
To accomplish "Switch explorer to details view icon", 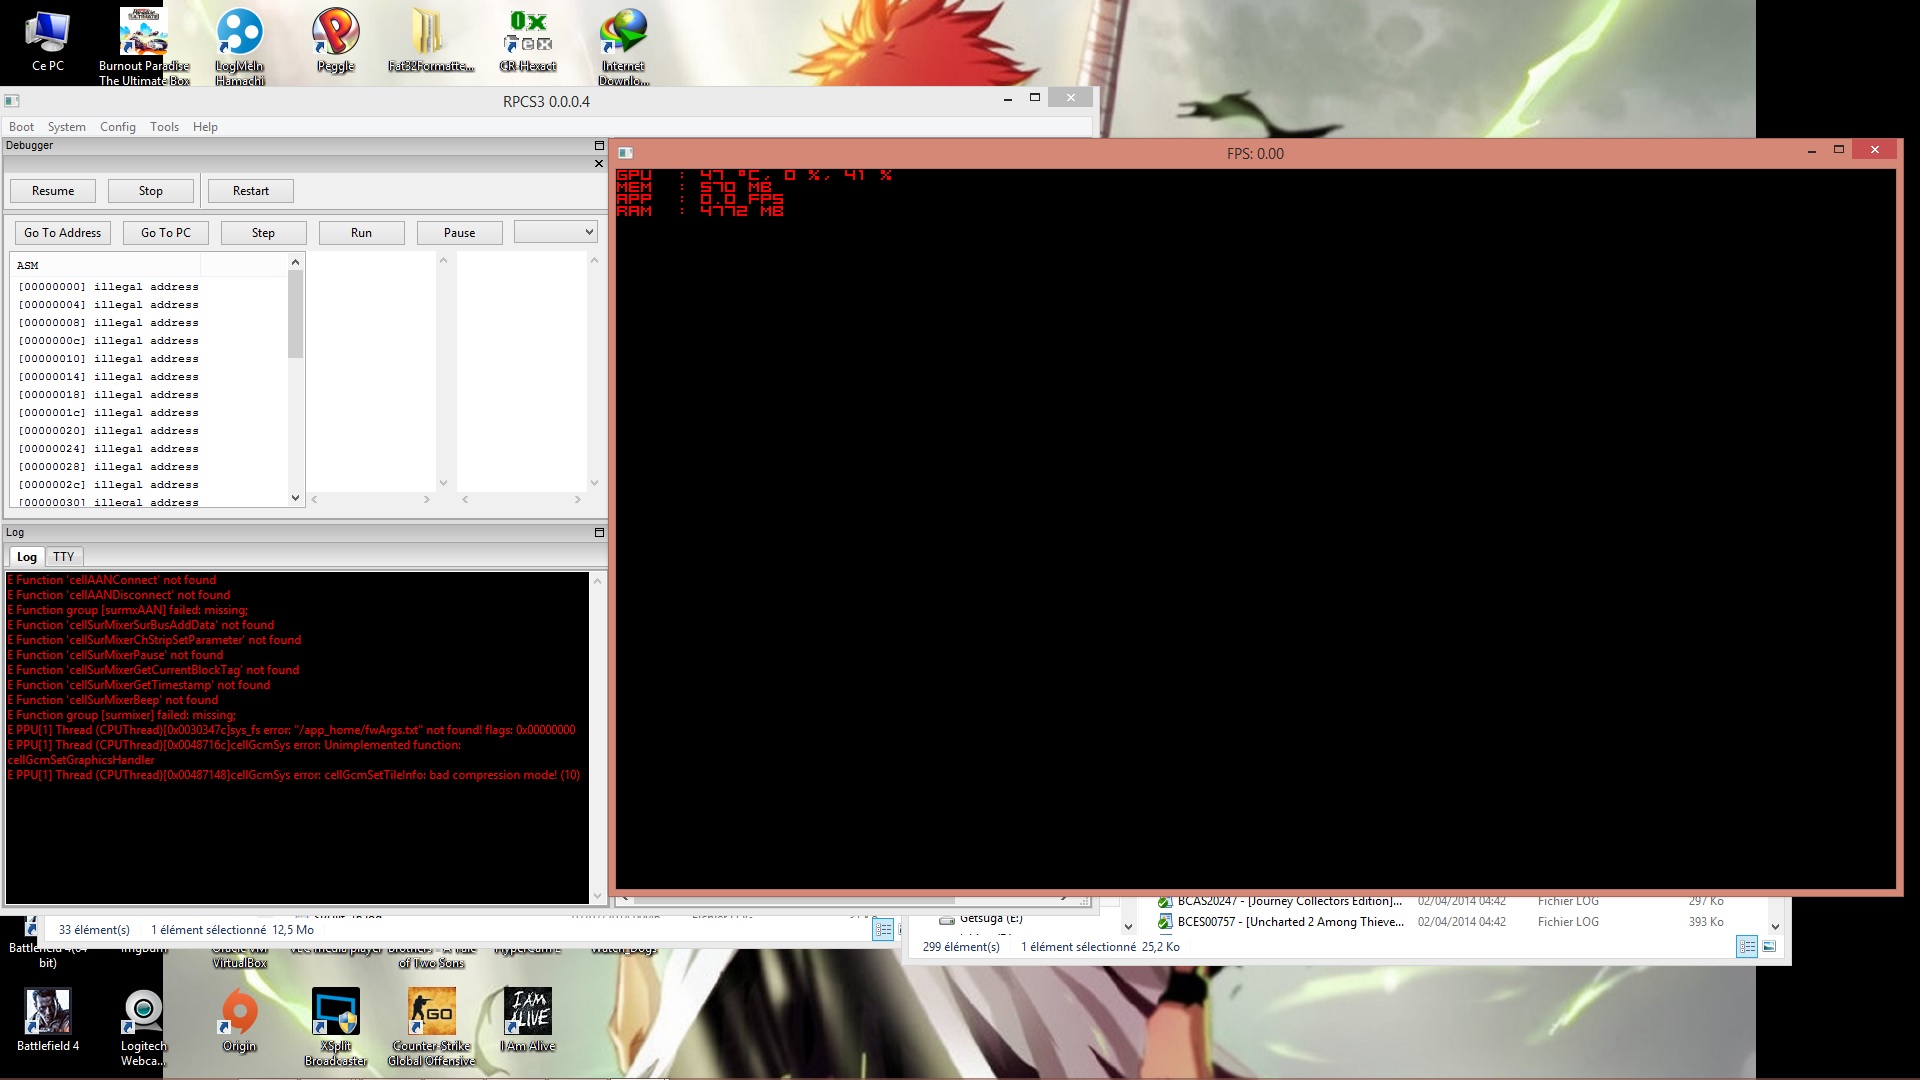I will point(1746,947).
